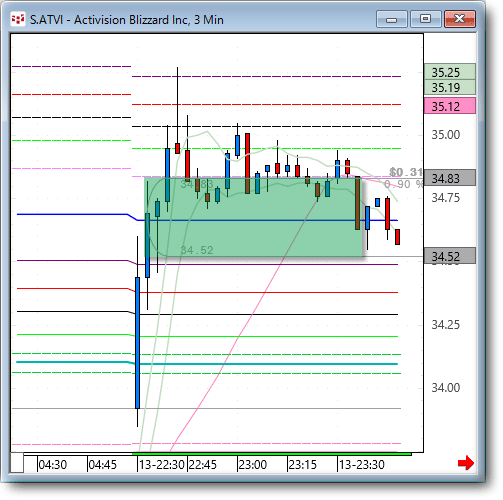Click the 34.75 price axis label
This screenshot has height=500, width=503.
coord(446,198)
